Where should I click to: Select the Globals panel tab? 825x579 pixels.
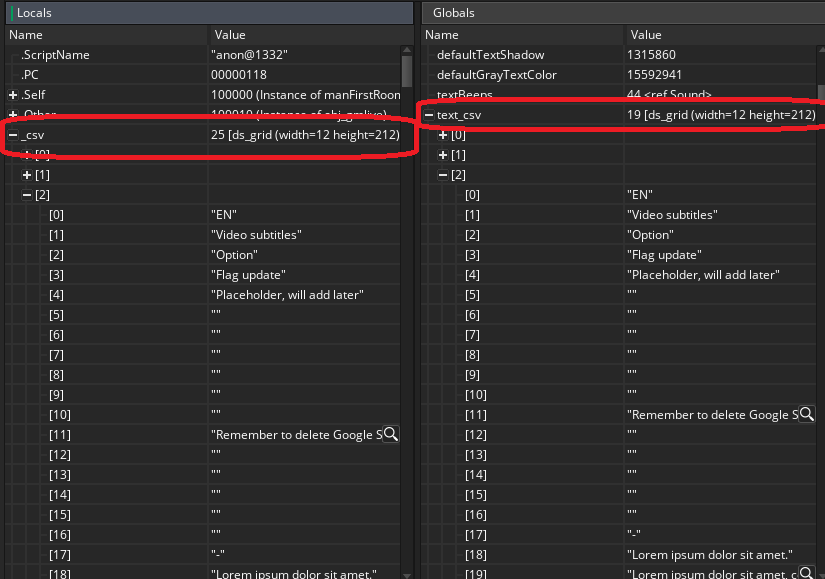(x=623, y=13)
